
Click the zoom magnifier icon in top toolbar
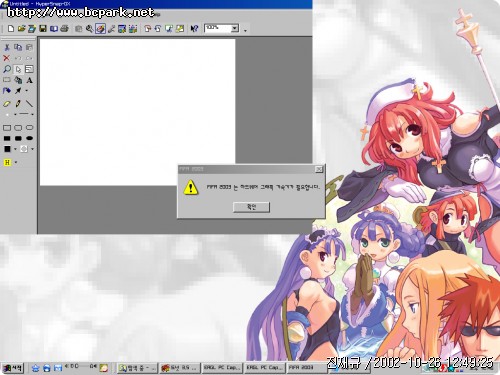tap(89, 29)
